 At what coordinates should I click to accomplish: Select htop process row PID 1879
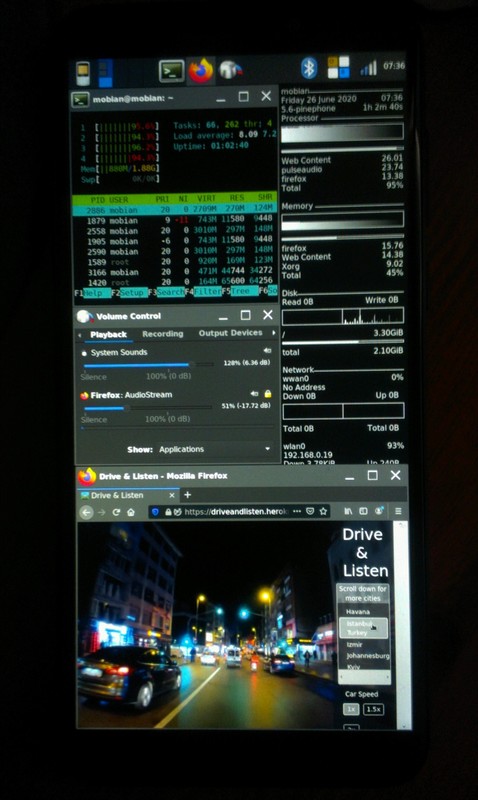[174, 220]
